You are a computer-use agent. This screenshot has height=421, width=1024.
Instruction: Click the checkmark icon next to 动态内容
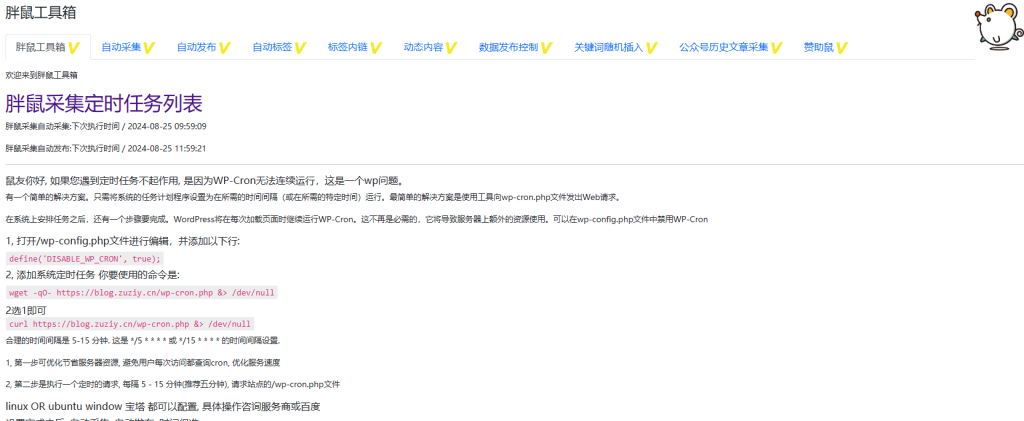click(451, 47)
